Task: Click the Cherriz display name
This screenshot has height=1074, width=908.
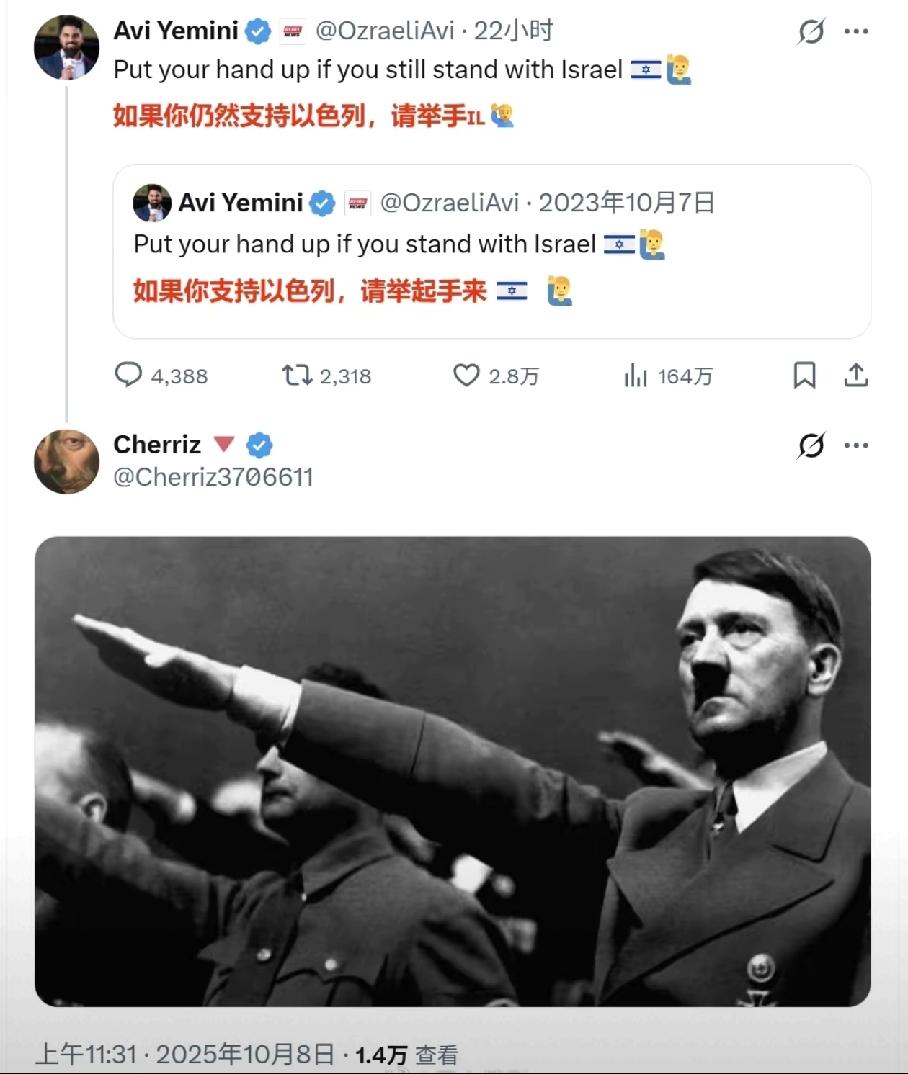Action: coord(157,445)
